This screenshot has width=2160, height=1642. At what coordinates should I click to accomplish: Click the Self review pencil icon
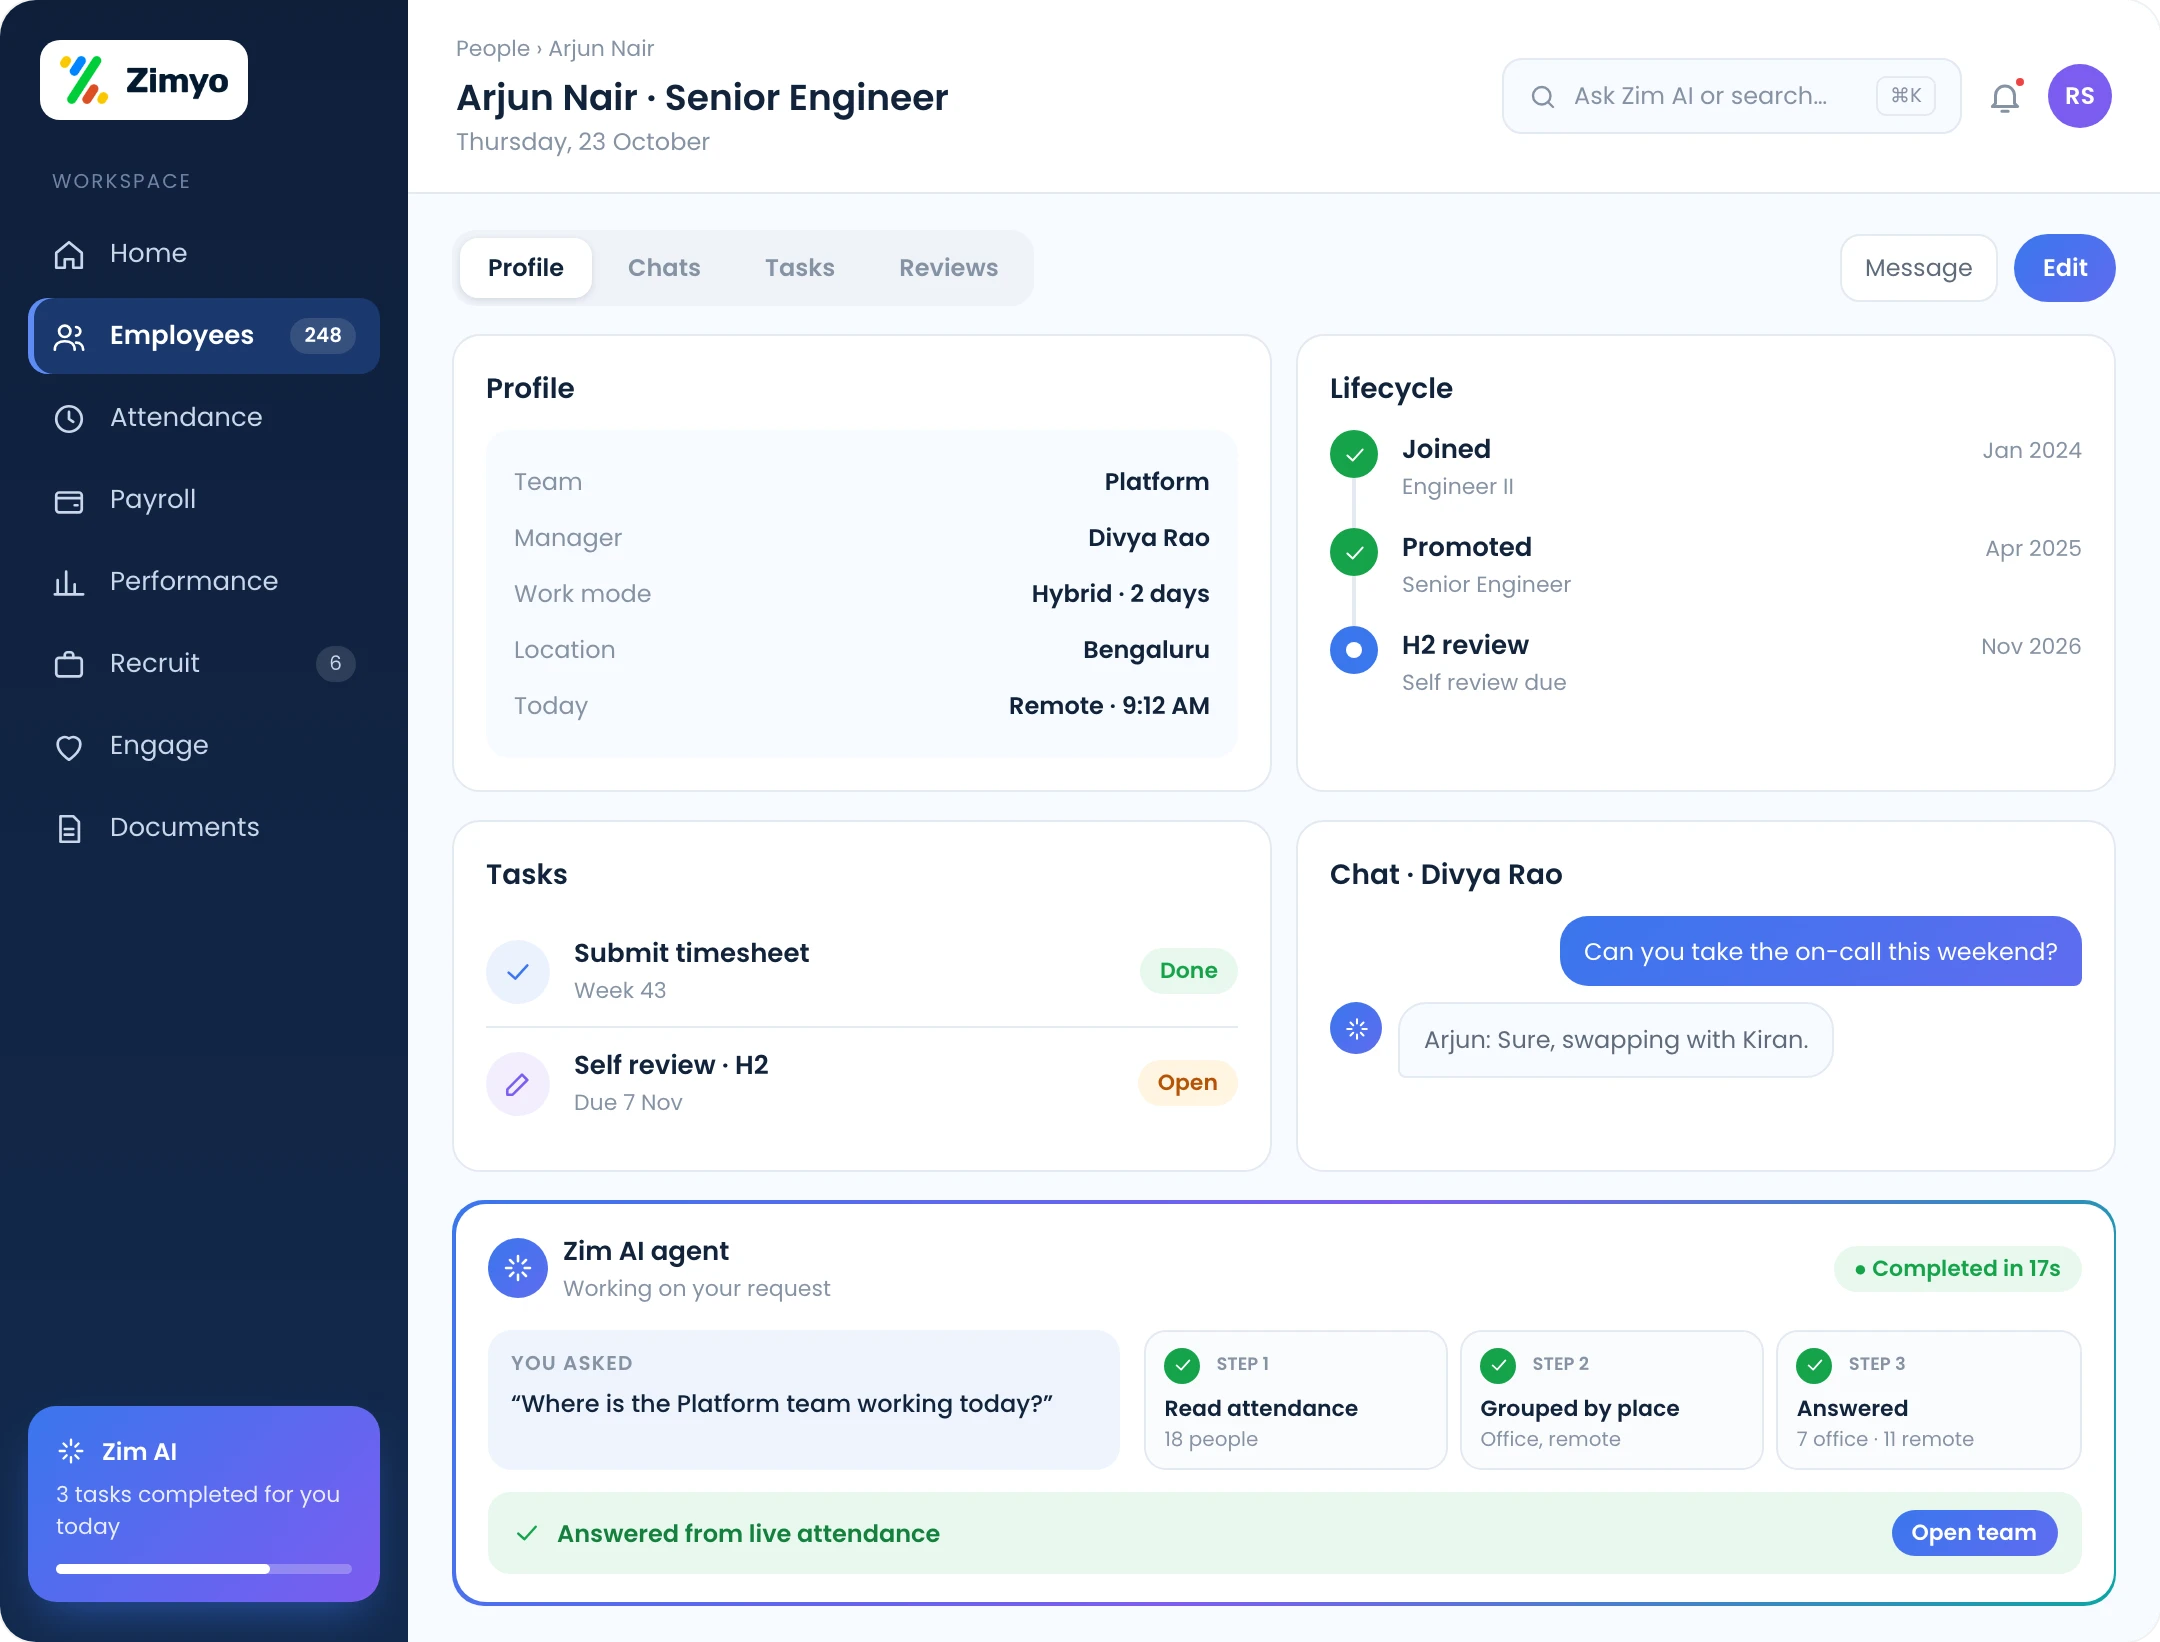(x=518, y=1083)
